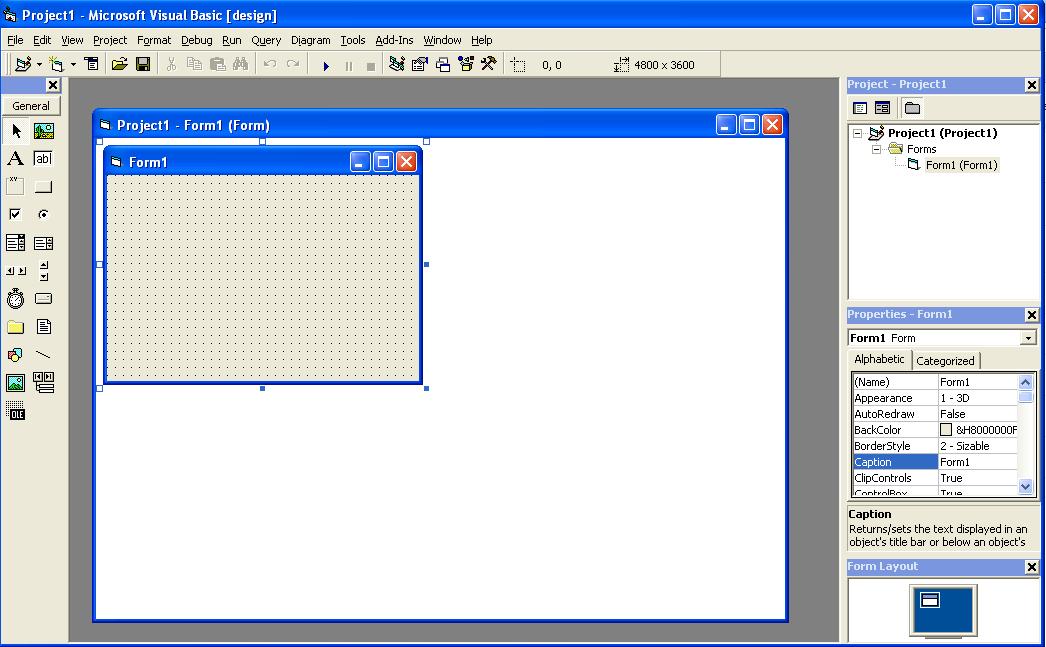Click the General toolbox tab button

click(31, 105)
